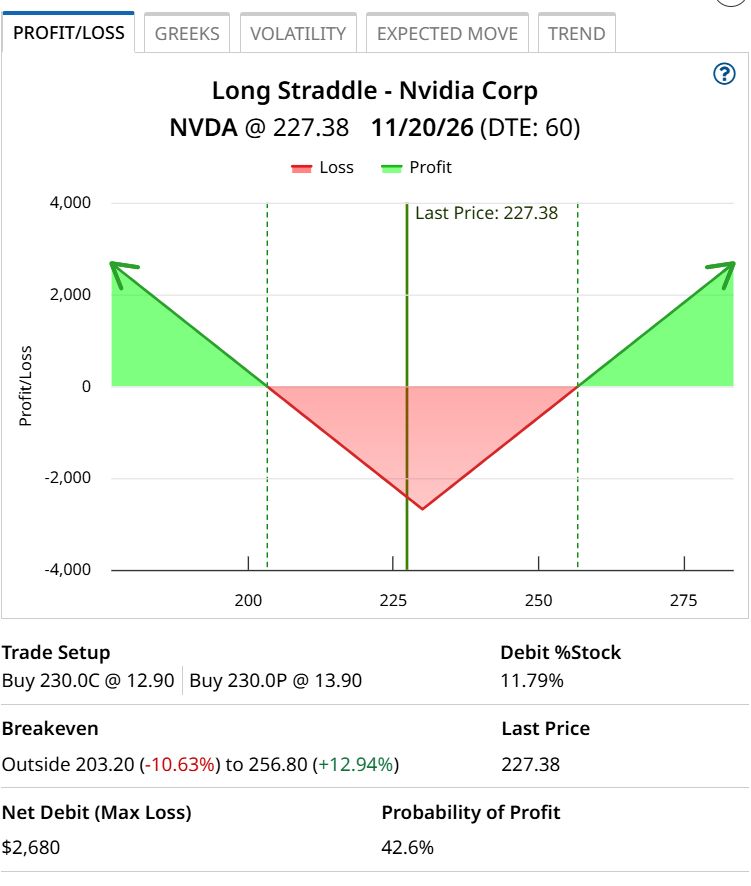Image resolution: width=751 pixels, height=886 pixels.
Task: Click the upper breakeven dashed line
Action: [578, 386]
